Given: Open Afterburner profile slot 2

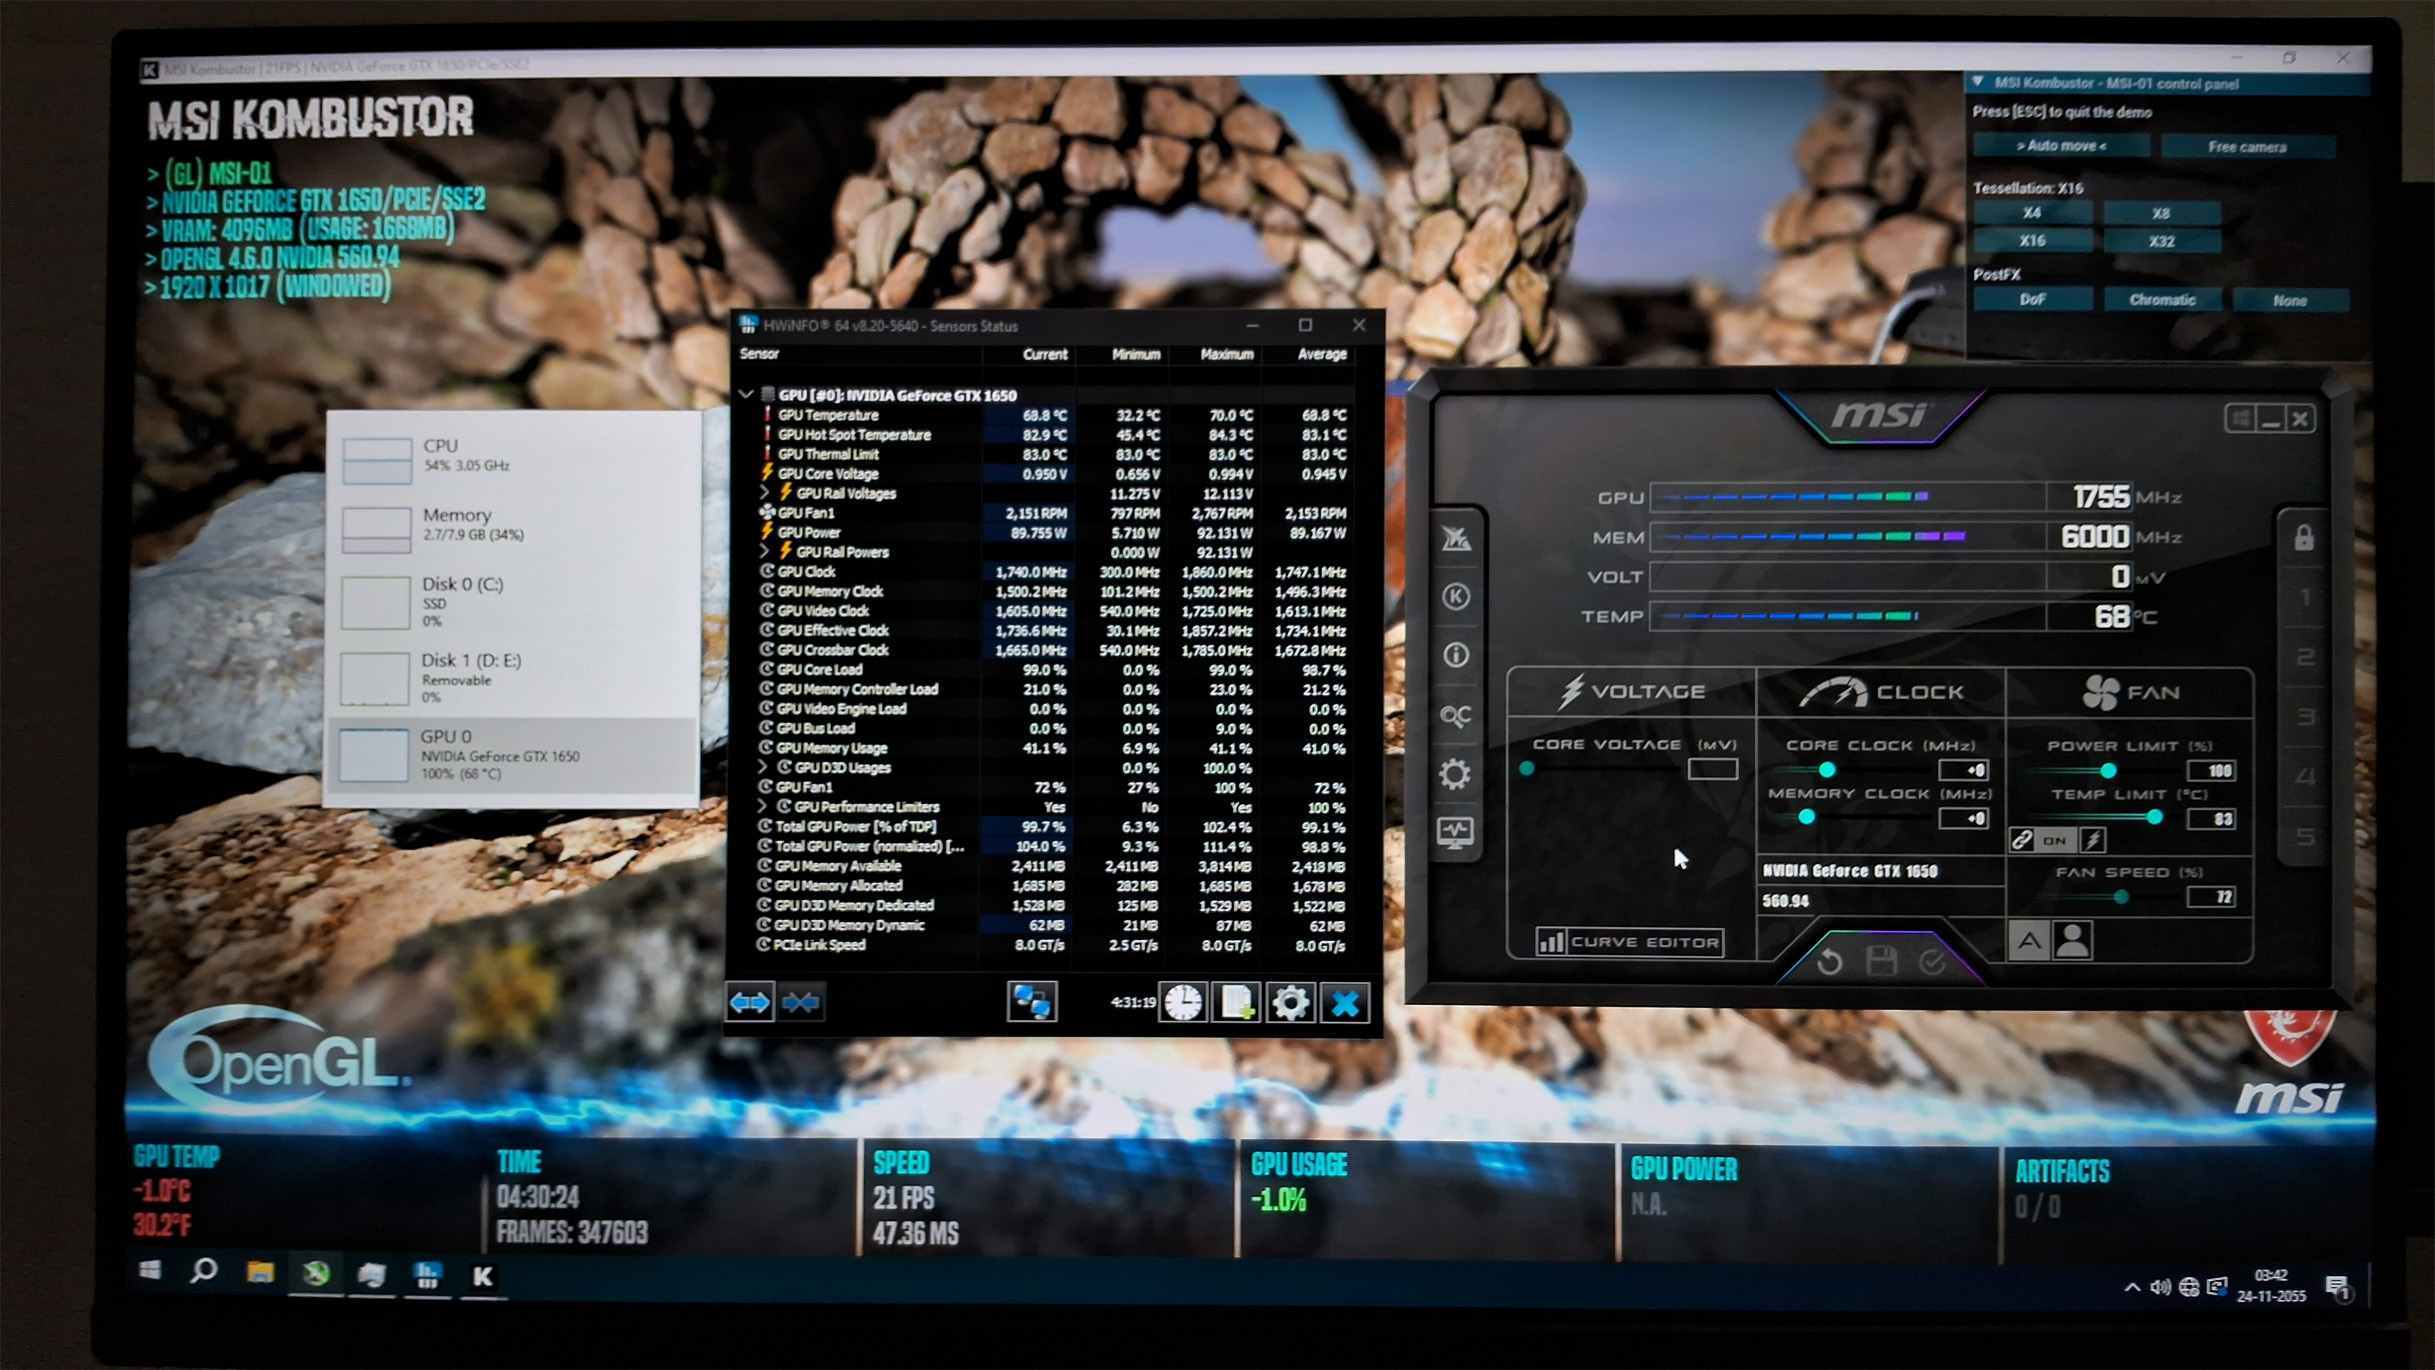Looking at the screenshot, I should [x=2305, y=657].
